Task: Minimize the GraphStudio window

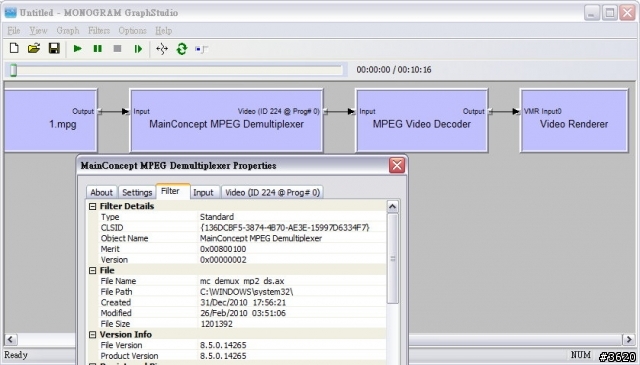Action: coord(591,13)
